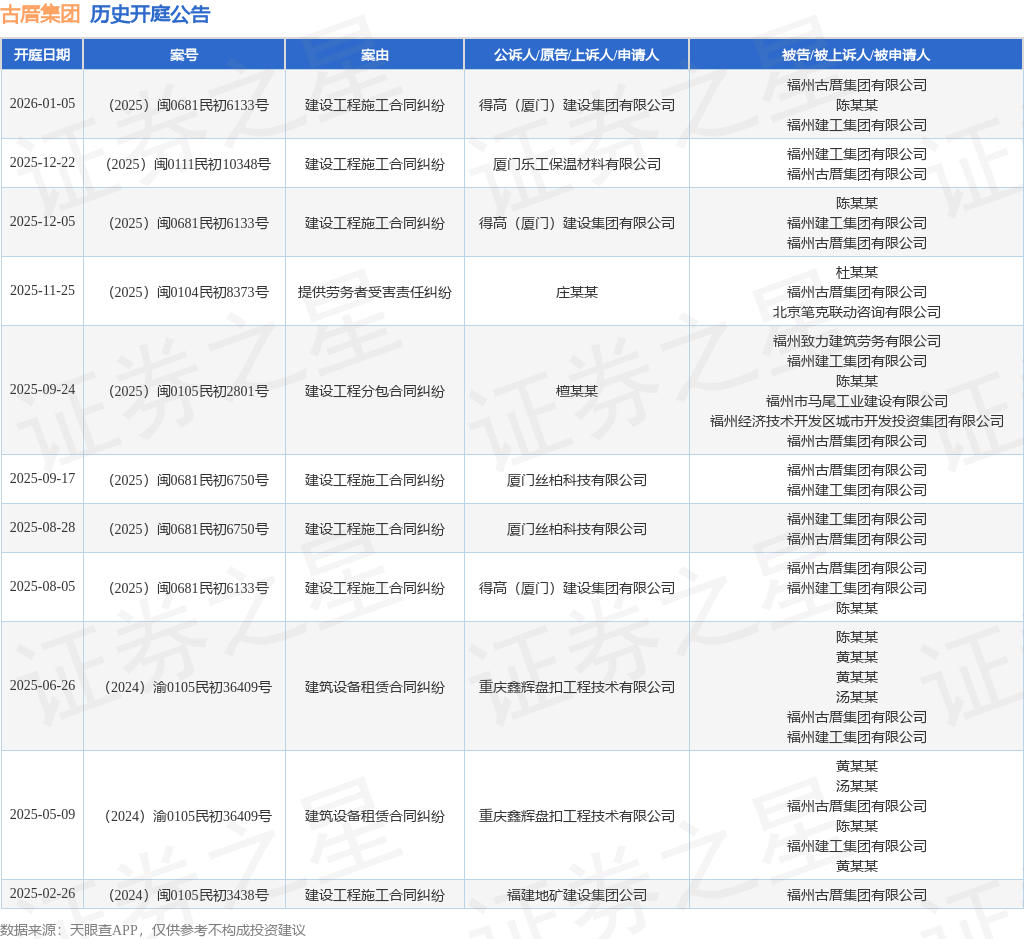Click the date 2025-02-26
1024x939 pixels.
[x=42, y=893]
